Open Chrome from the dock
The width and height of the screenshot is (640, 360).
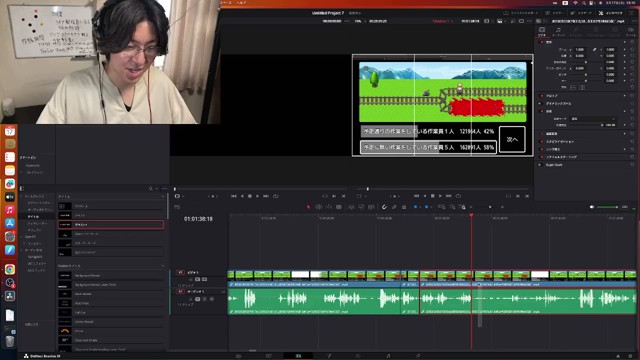(10, 269)
